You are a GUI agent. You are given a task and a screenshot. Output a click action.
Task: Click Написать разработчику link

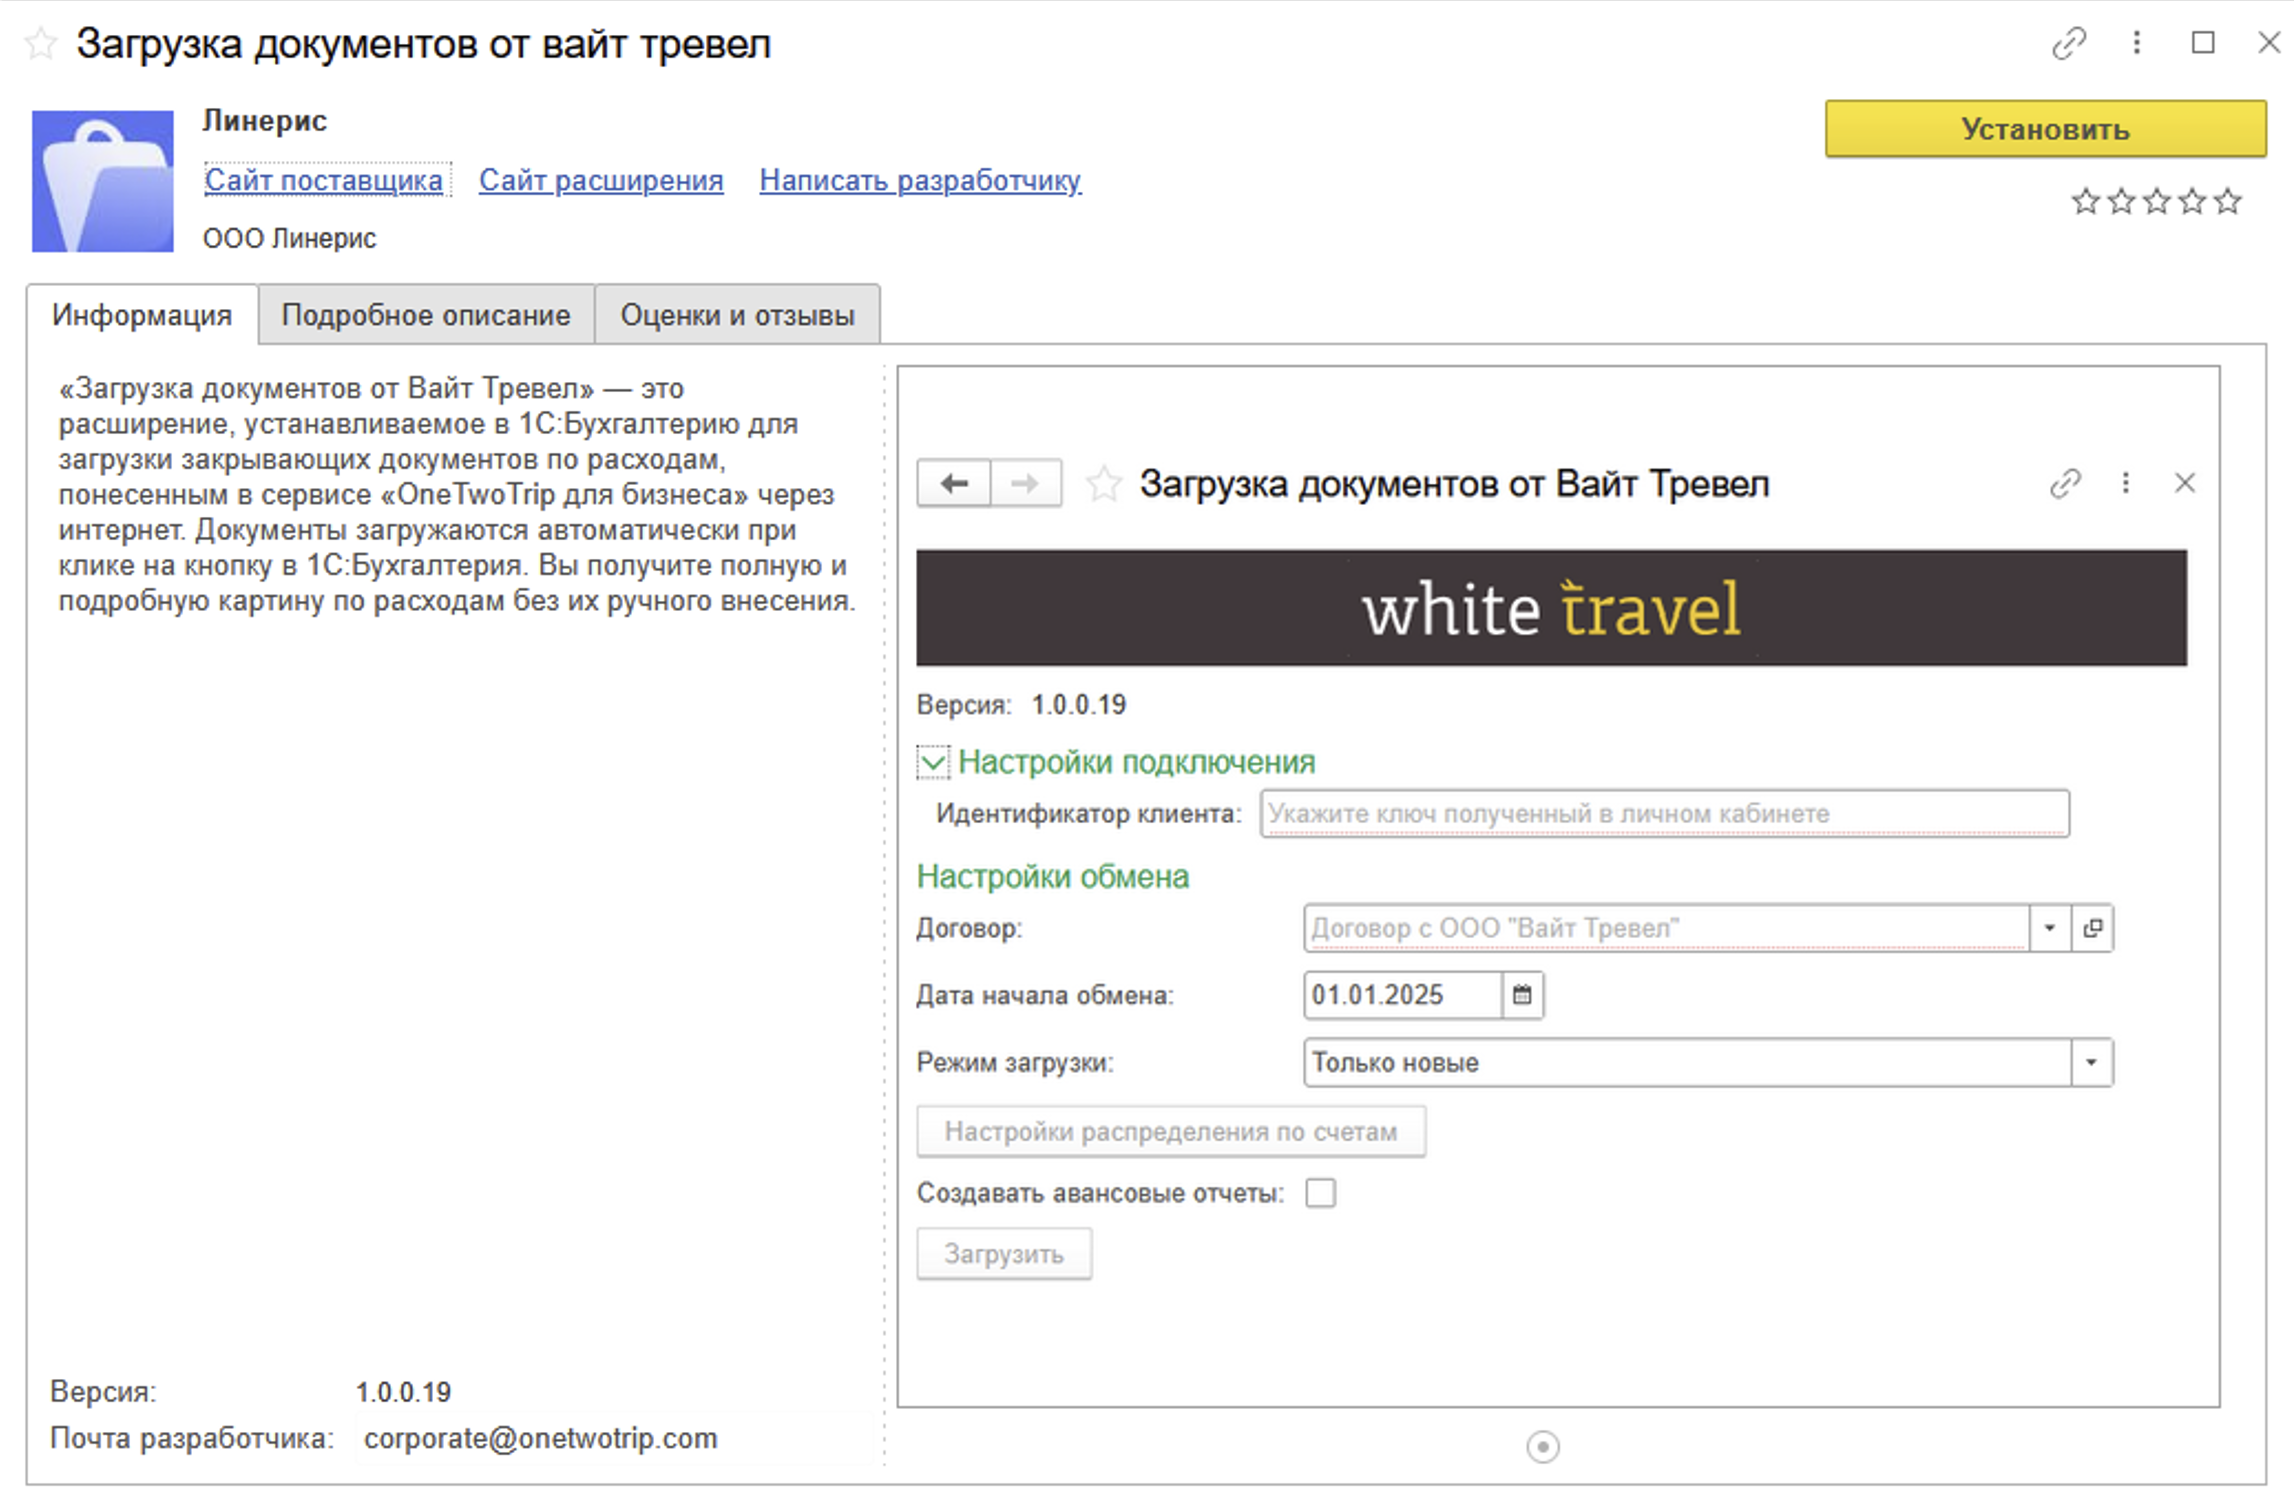pos(920,180)
